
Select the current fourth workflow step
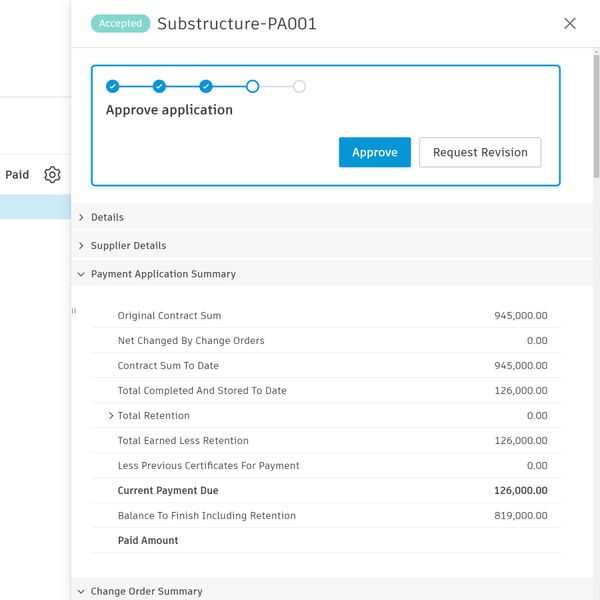252,86
